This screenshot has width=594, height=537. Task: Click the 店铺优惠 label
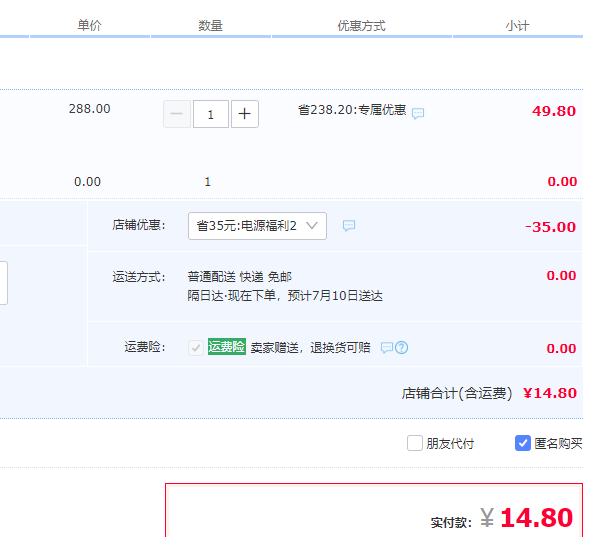[x=139, y=225]
